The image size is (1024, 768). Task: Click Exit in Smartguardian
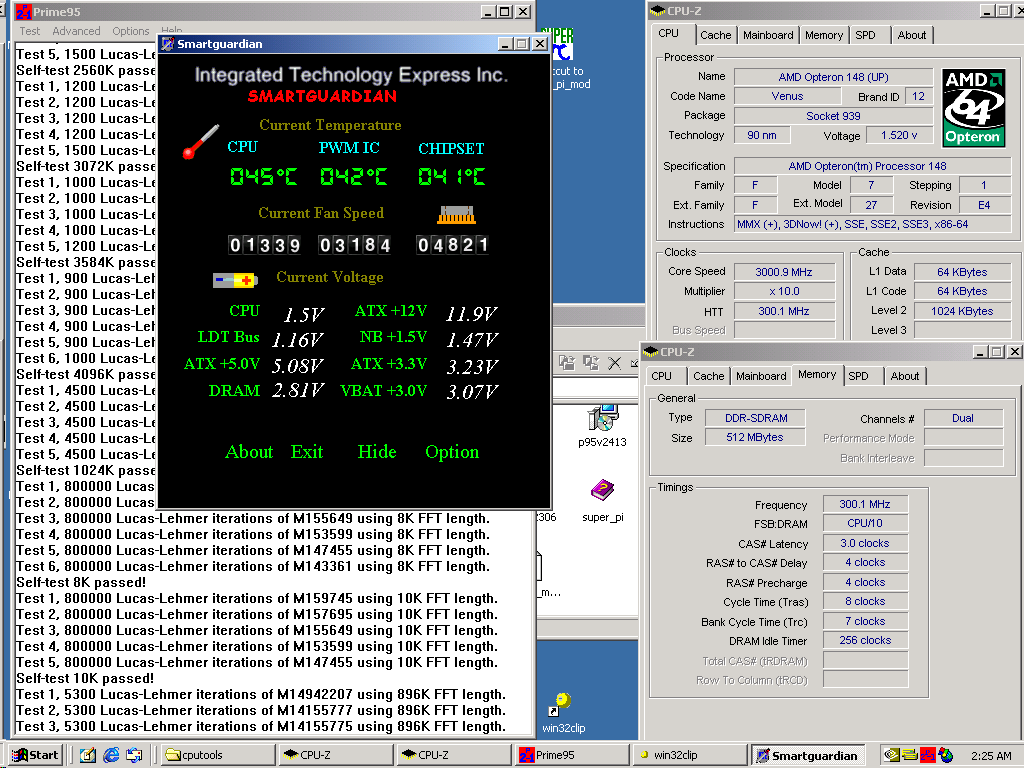(x=307, y=452)
